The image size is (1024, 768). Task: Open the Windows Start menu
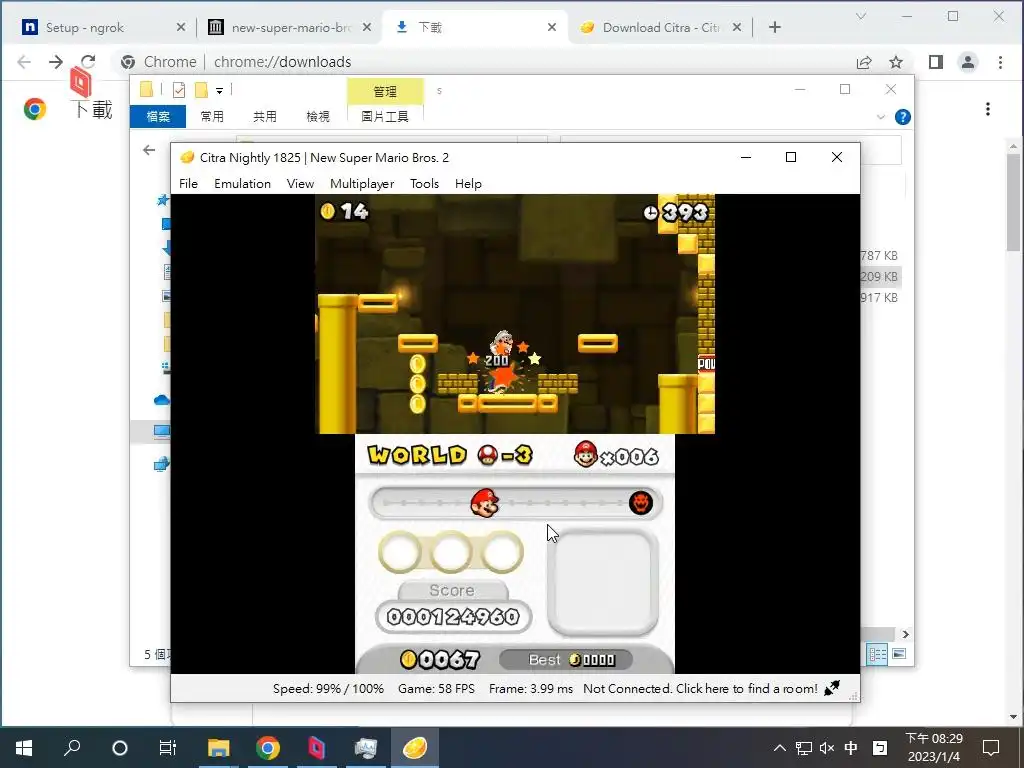(24, 748)
